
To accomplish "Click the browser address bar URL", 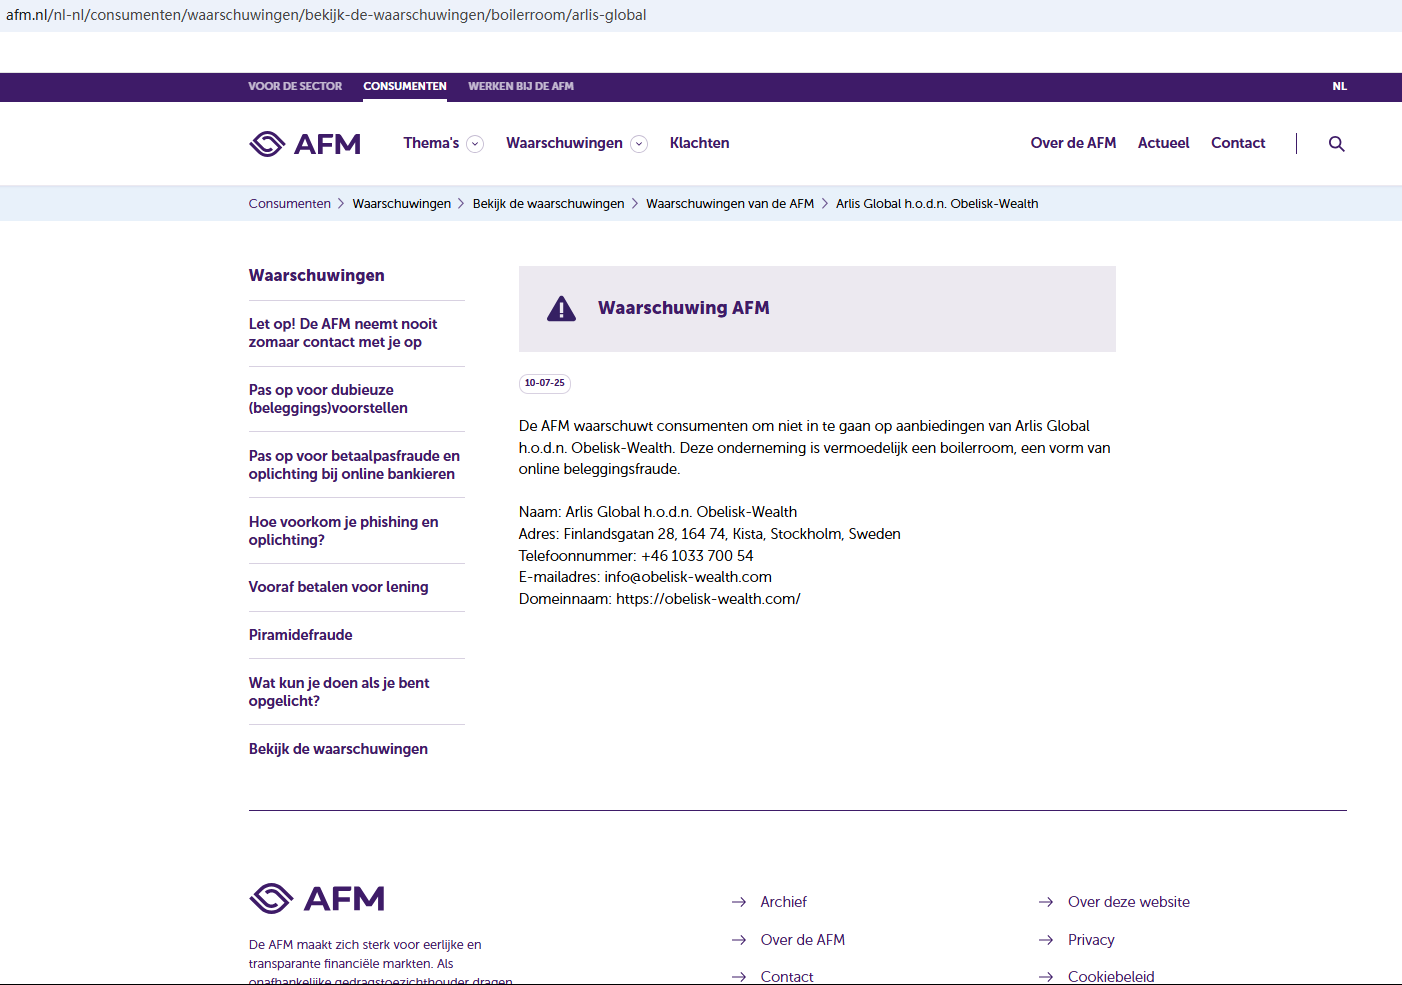I will pos(326,15).
